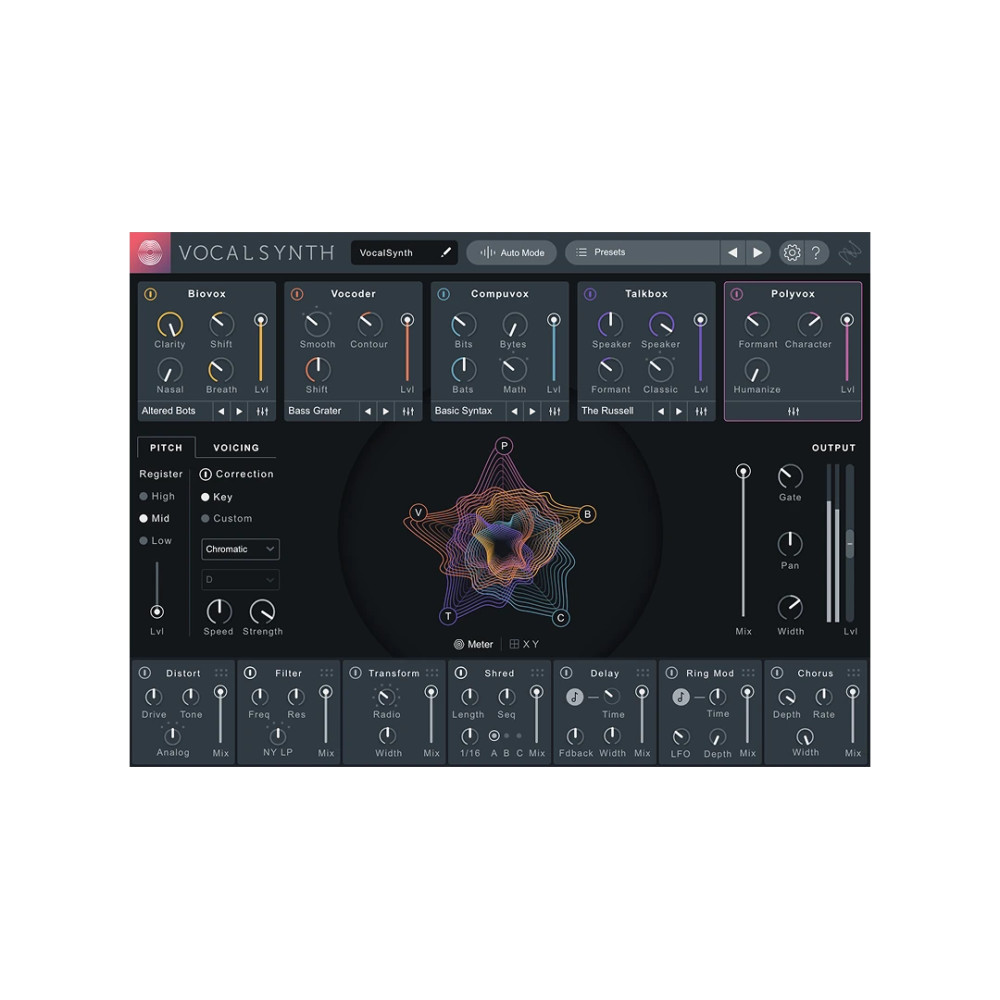Toggle pitch Correction power

(x=205, y=474)
